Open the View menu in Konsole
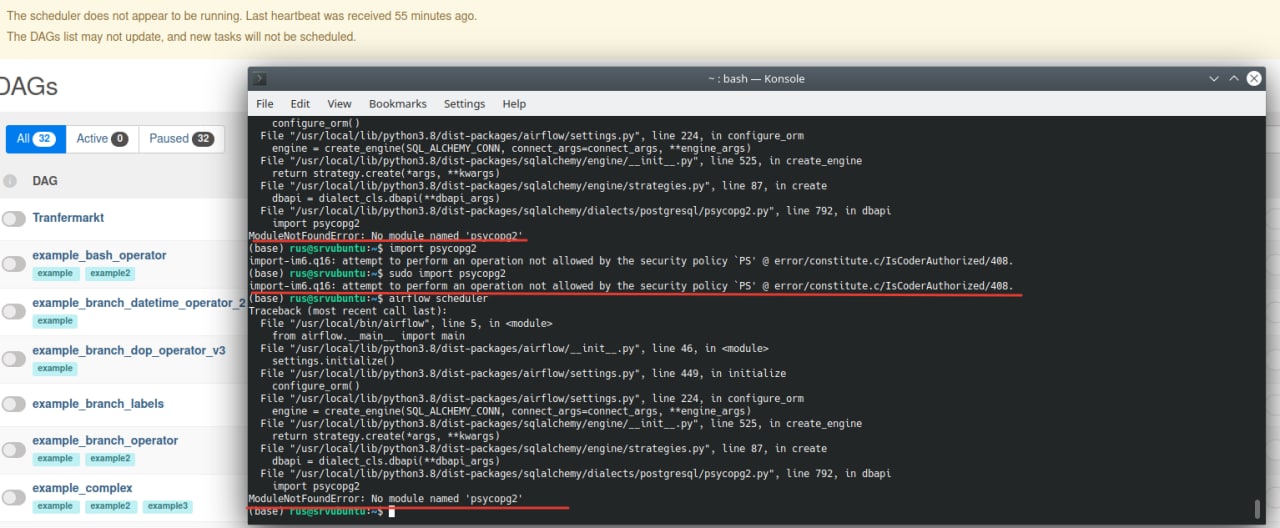Viewport: 1280px width, 528px height. [x=339, y=104]
